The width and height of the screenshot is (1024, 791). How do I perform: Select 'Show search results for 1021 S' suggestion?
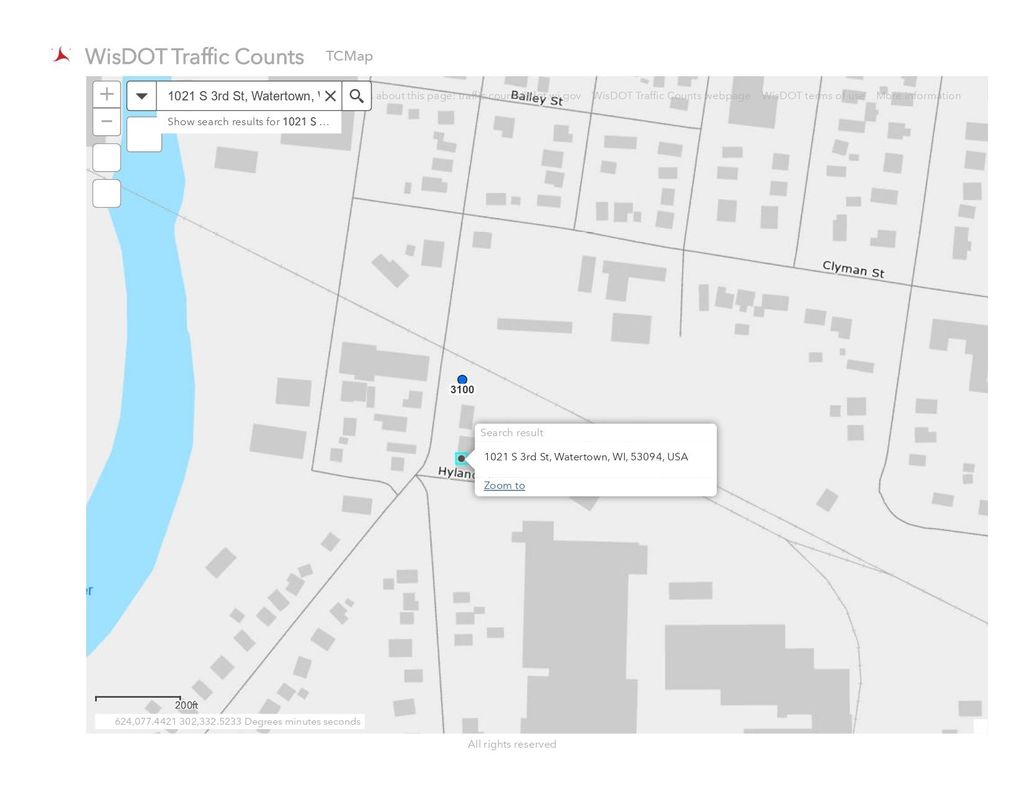point(248,122)
